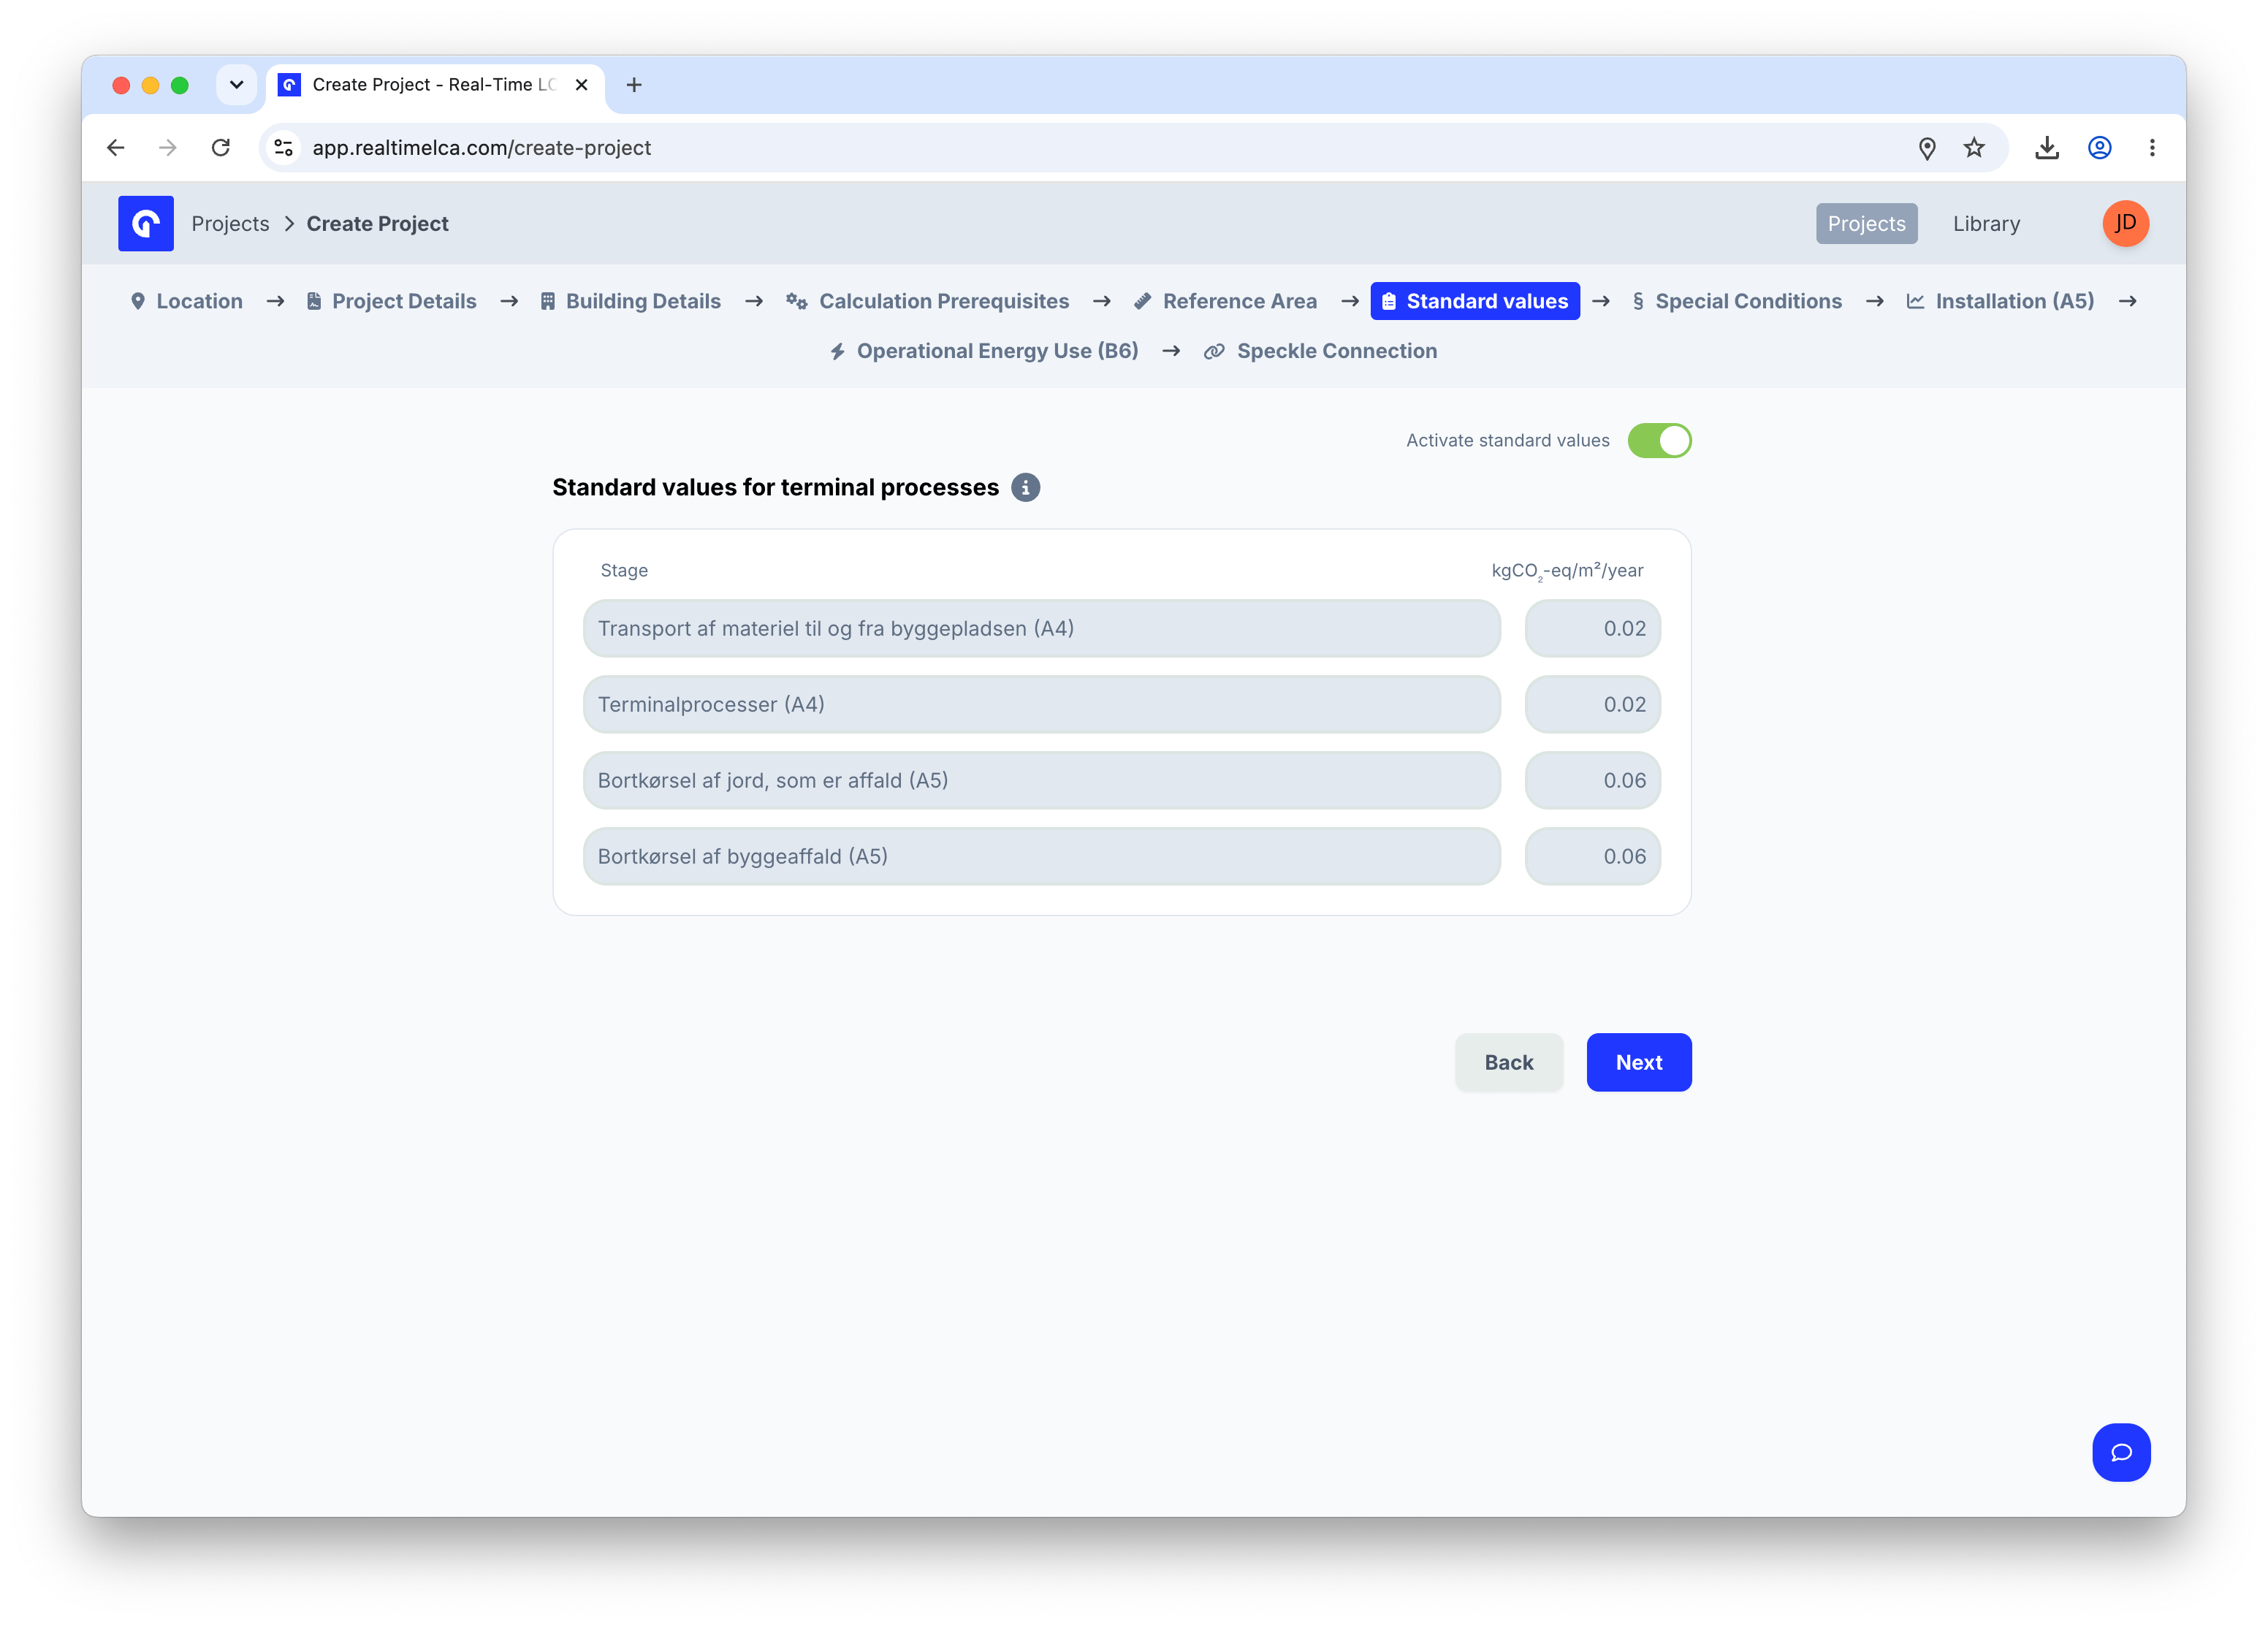Click value field for Terminalprocesser row
Viewport: 2268px width, 1625px height.
click(1592, 704)
